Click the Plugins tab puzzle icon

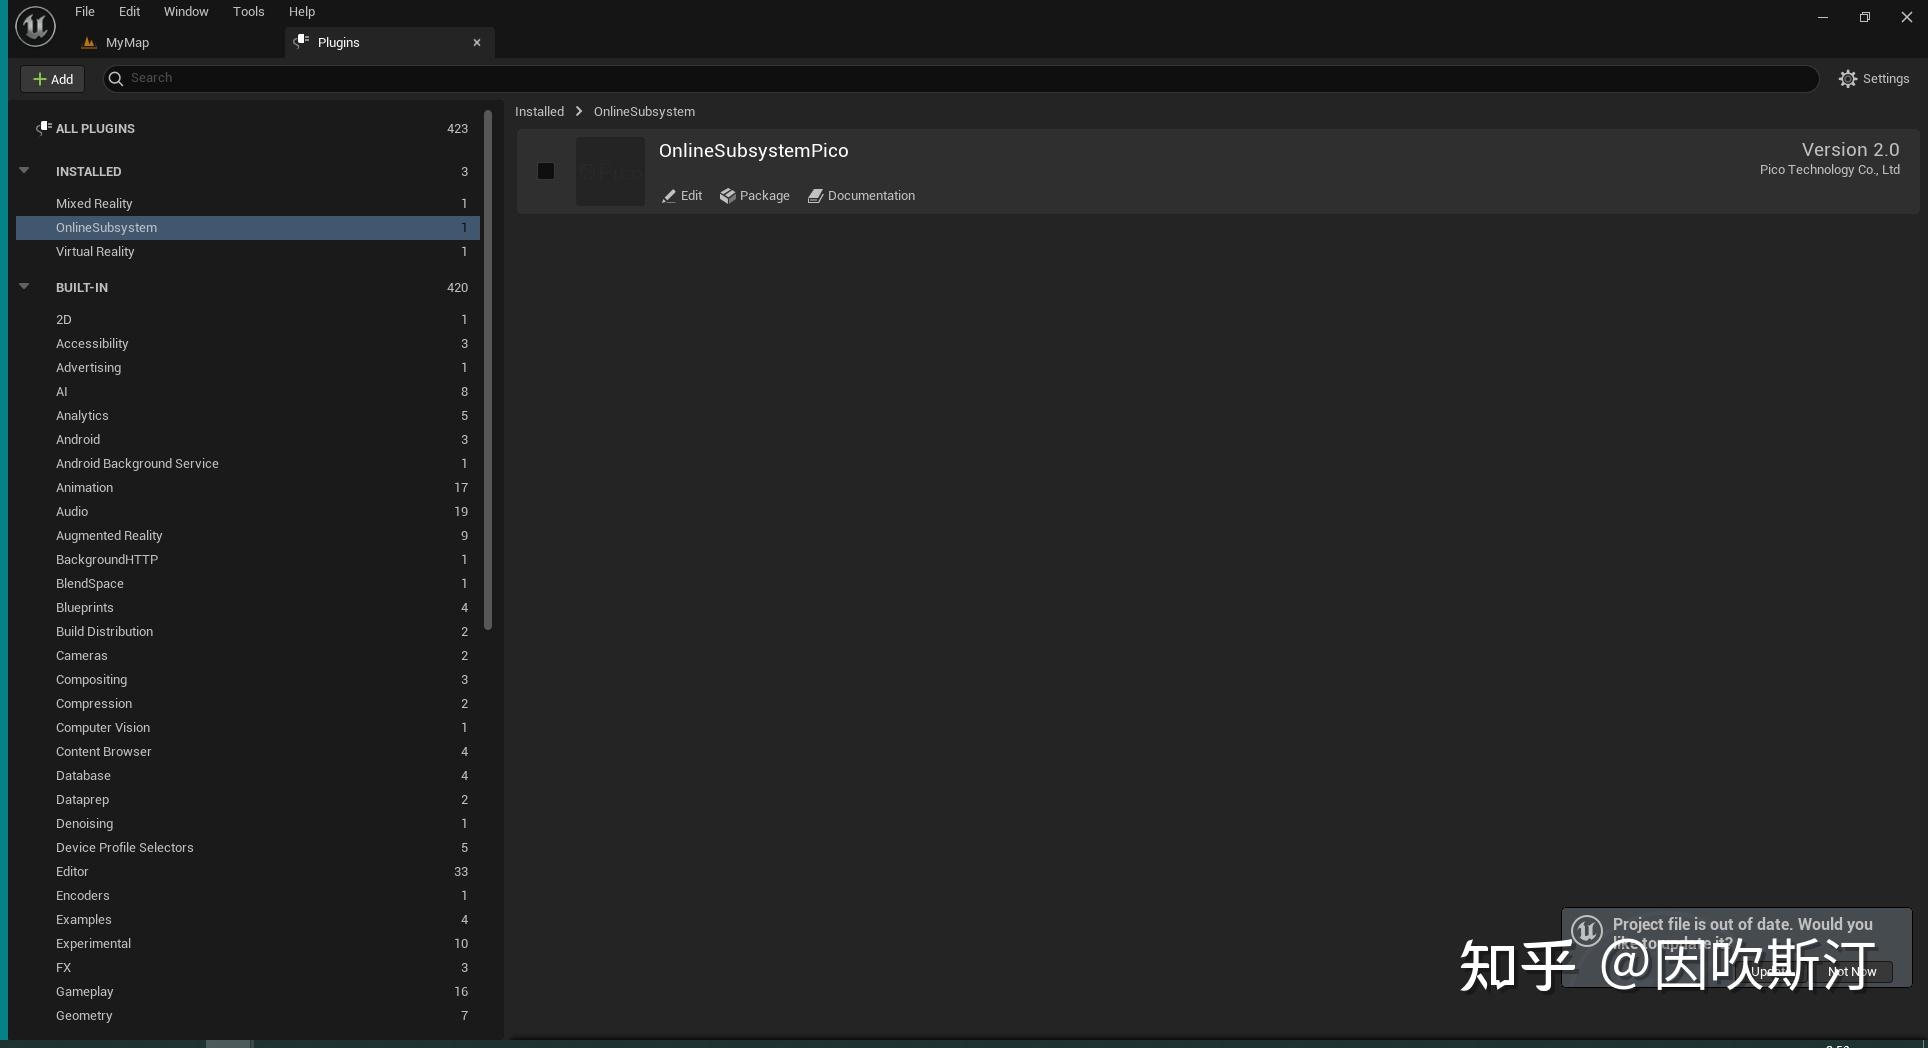[301, 42]
